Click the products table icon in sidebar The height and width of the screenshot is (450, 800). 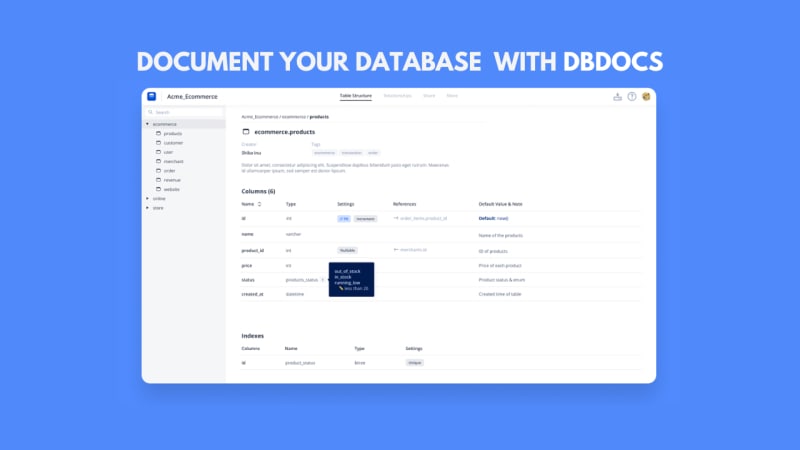coord(158,133)
